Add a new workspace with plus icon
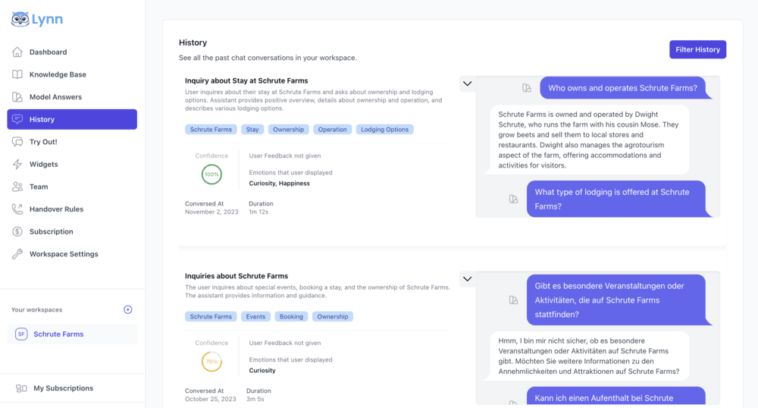Viewport: 758px width, 408px height. point(127,310)
